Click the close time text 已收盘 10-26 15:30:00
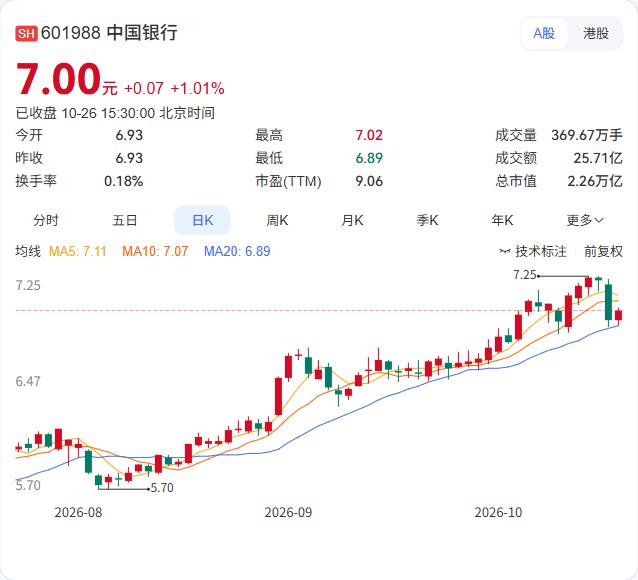 click(85, 113)
